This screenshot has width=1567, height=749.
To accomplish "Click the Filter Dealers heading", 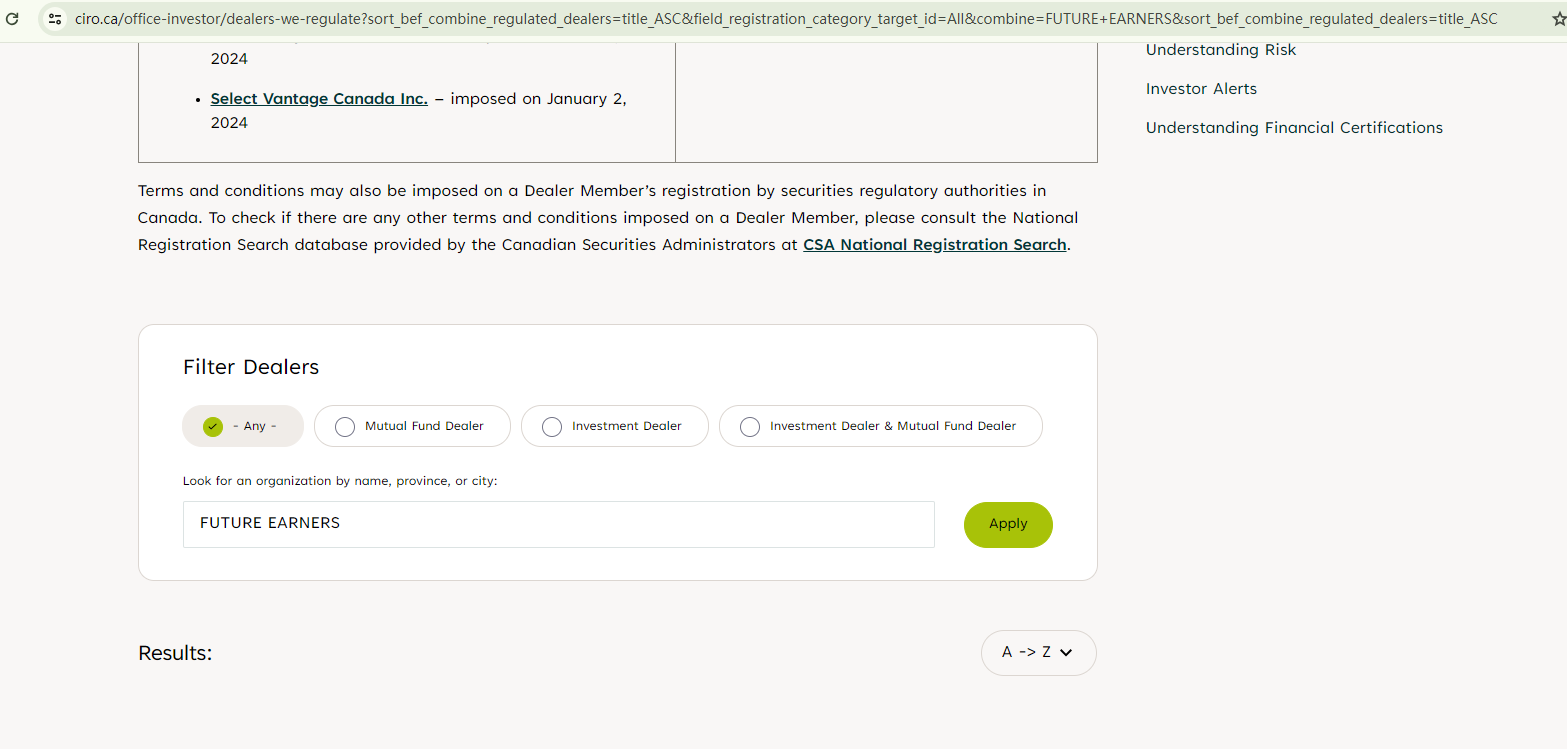I will (251, 367).
